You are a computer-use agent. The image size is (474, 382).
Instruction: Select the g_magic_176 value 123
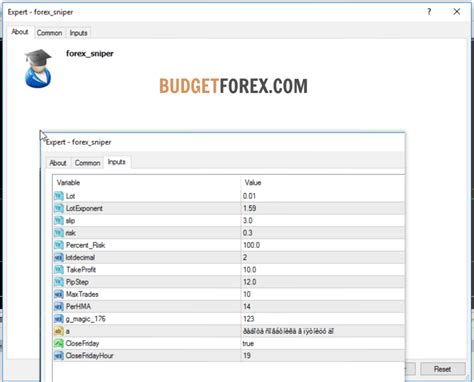coord(249,319)
